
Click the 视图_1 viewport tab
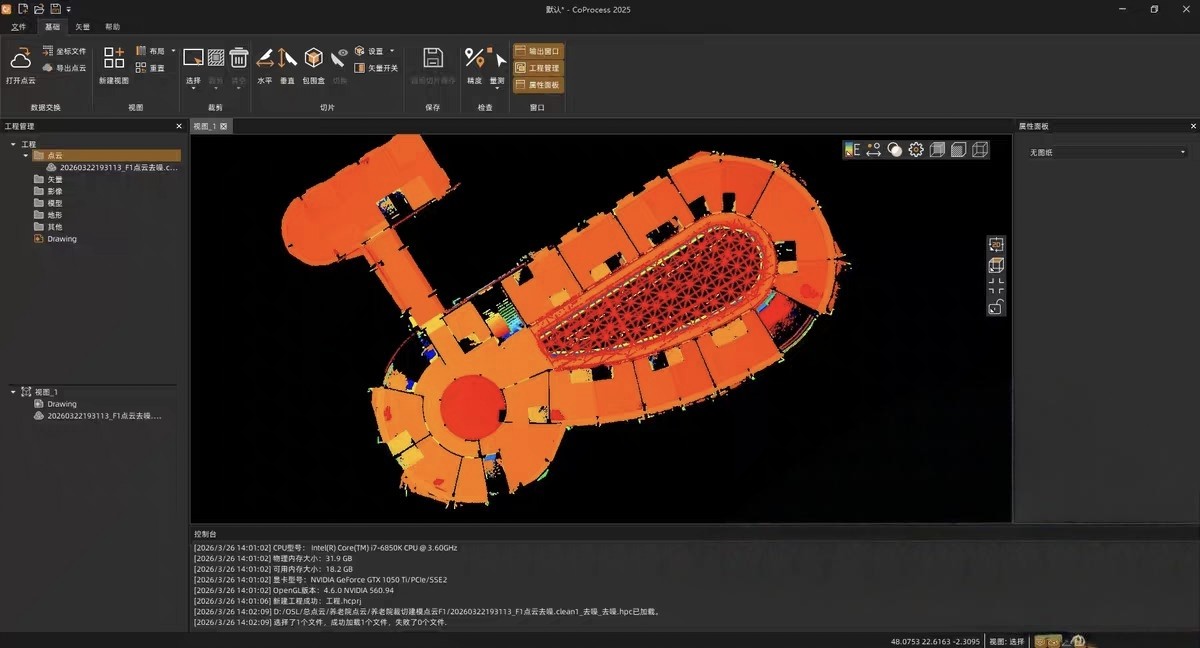pos(205,126)
